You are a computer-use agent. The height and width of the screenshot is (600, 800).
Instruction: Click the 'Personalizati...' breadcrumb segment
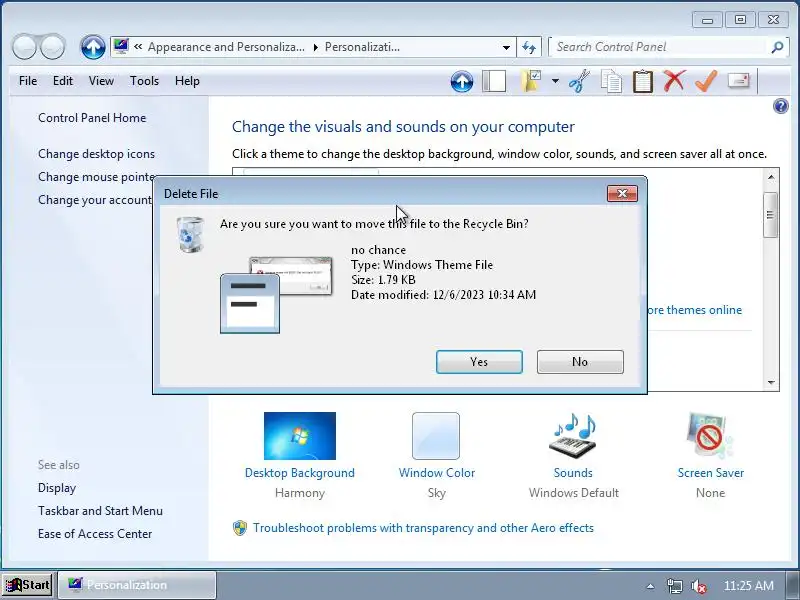click(x=362, y=47)
